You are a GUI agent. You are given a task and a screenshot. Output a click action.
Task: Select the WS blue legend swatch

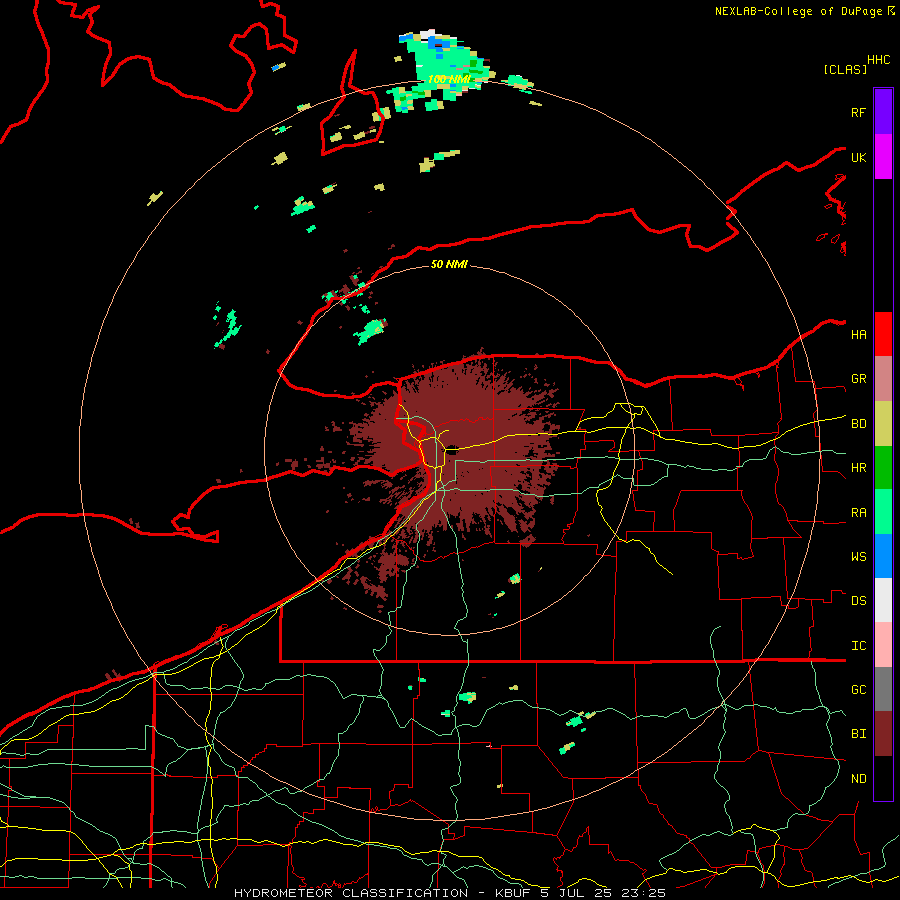pyautogui.click(x=883, y=556)
